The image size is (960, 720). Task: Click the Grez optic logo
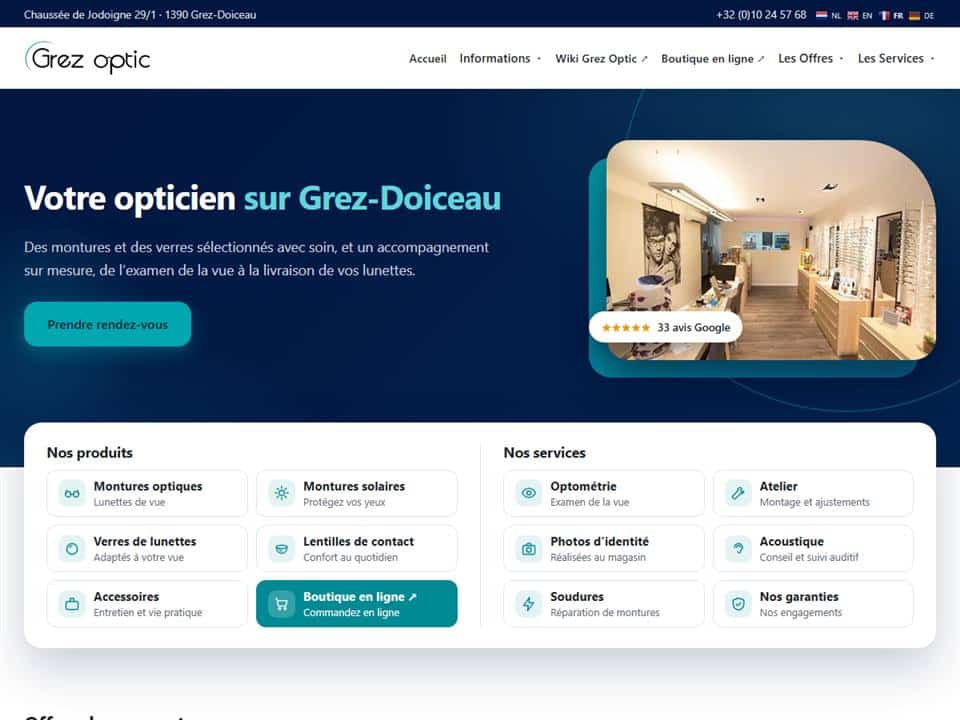coord(88,58)
